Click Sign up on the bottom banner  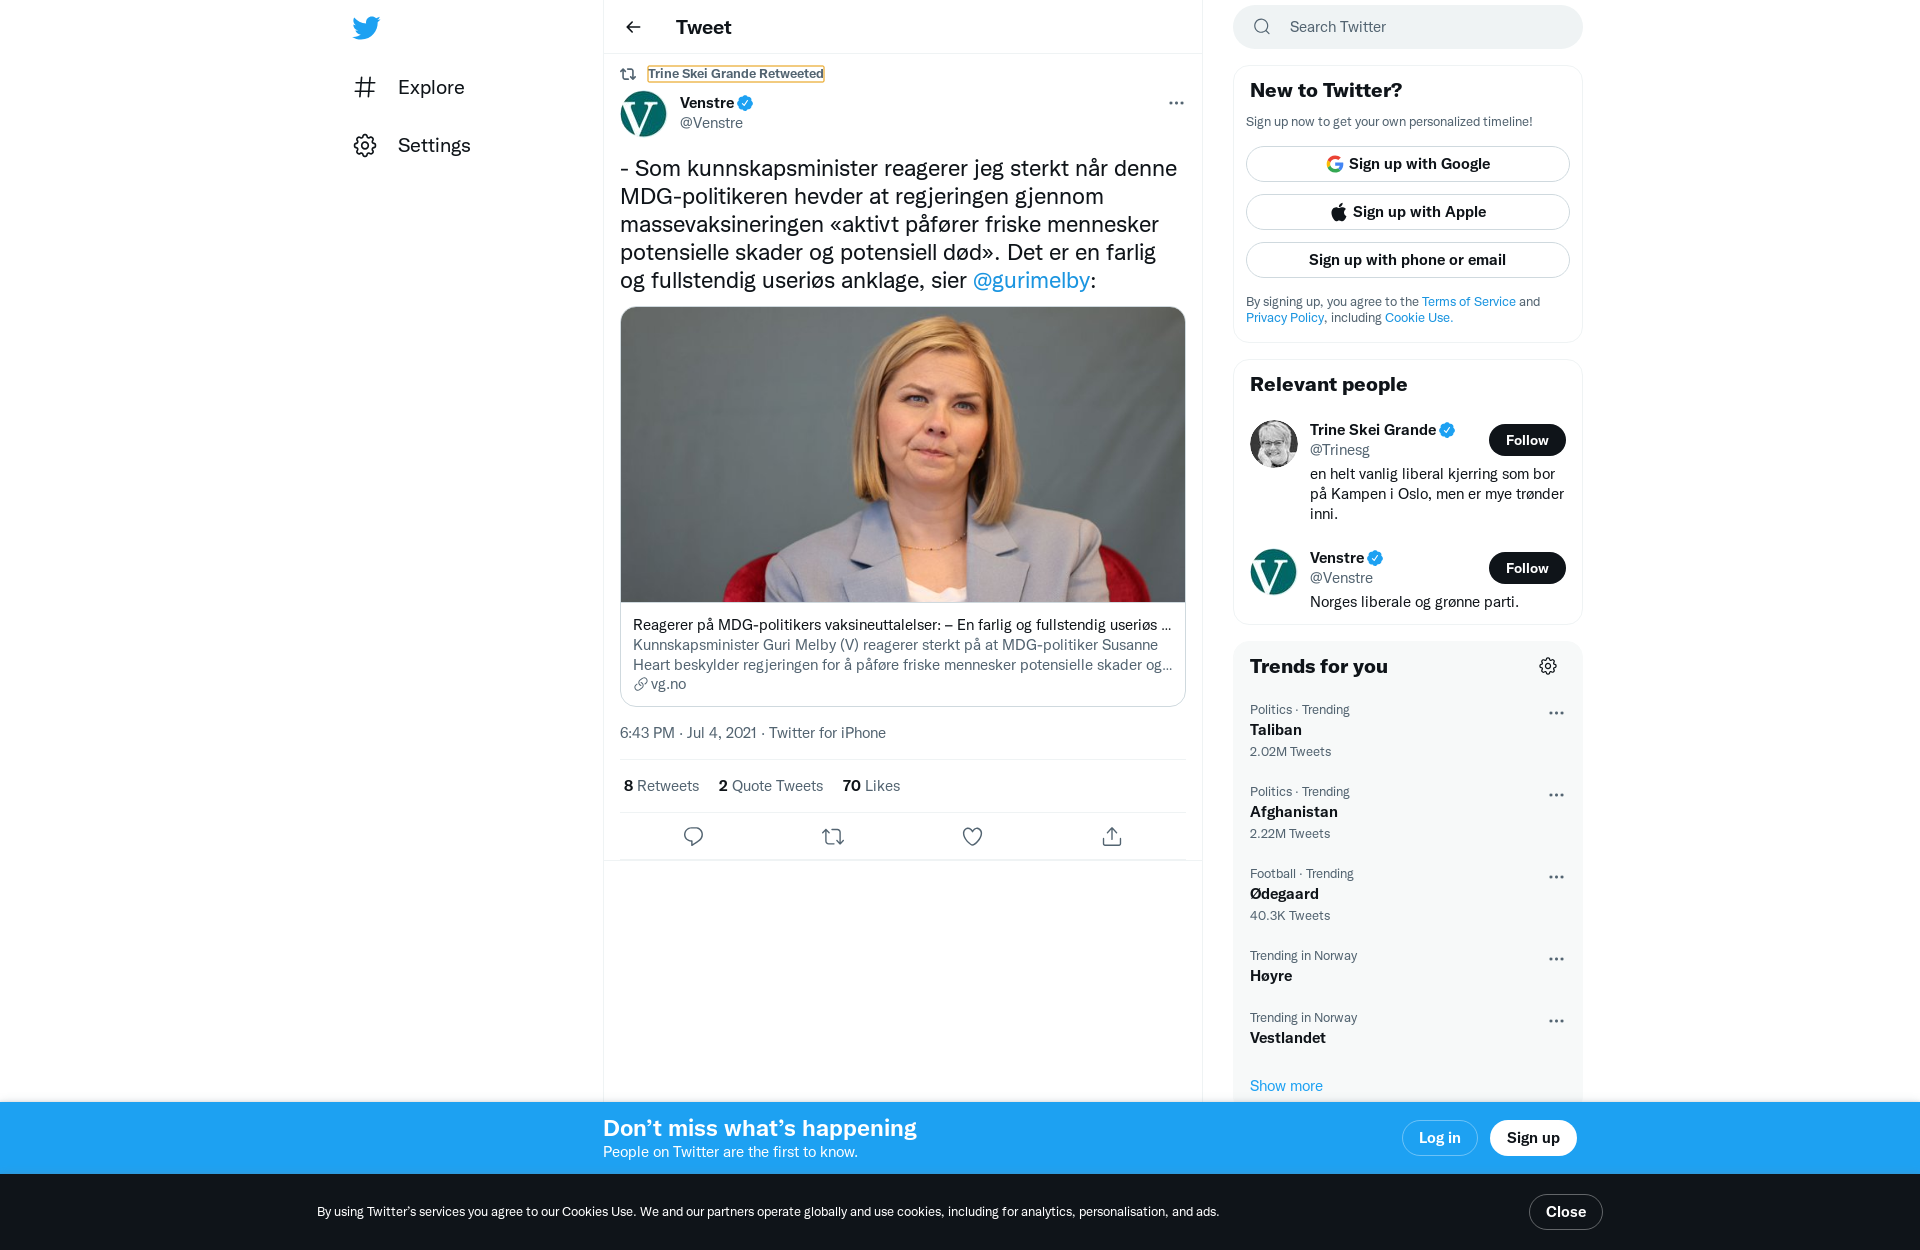[x=1533, y=1138]
